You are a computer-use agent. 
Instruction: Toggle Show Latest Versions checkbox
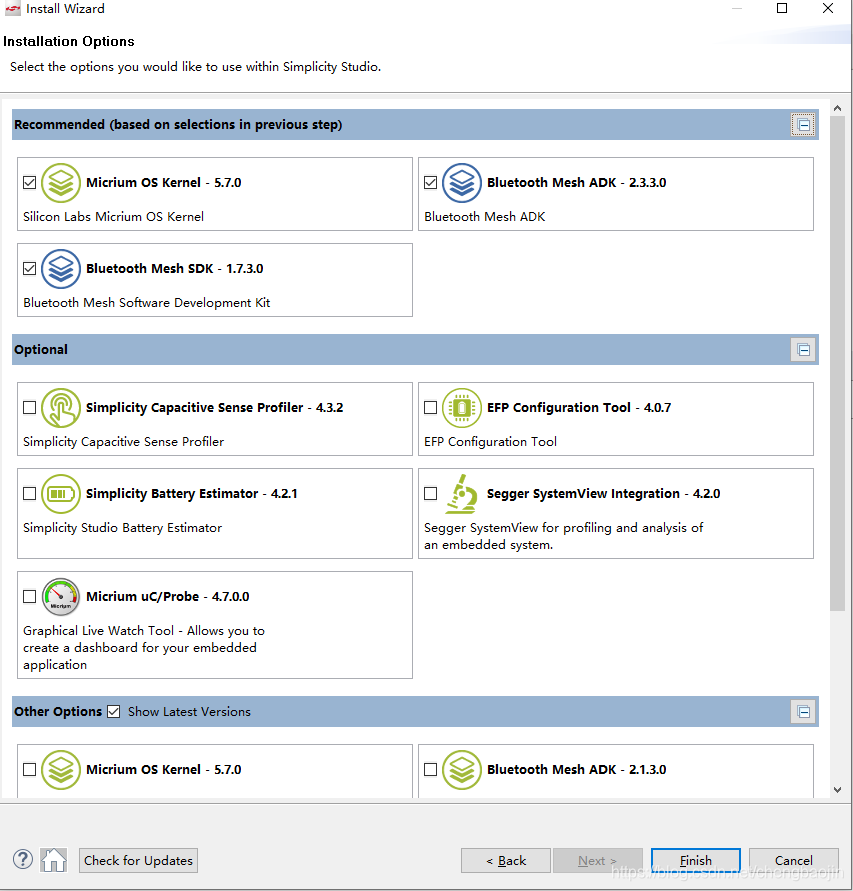point(114,711)
